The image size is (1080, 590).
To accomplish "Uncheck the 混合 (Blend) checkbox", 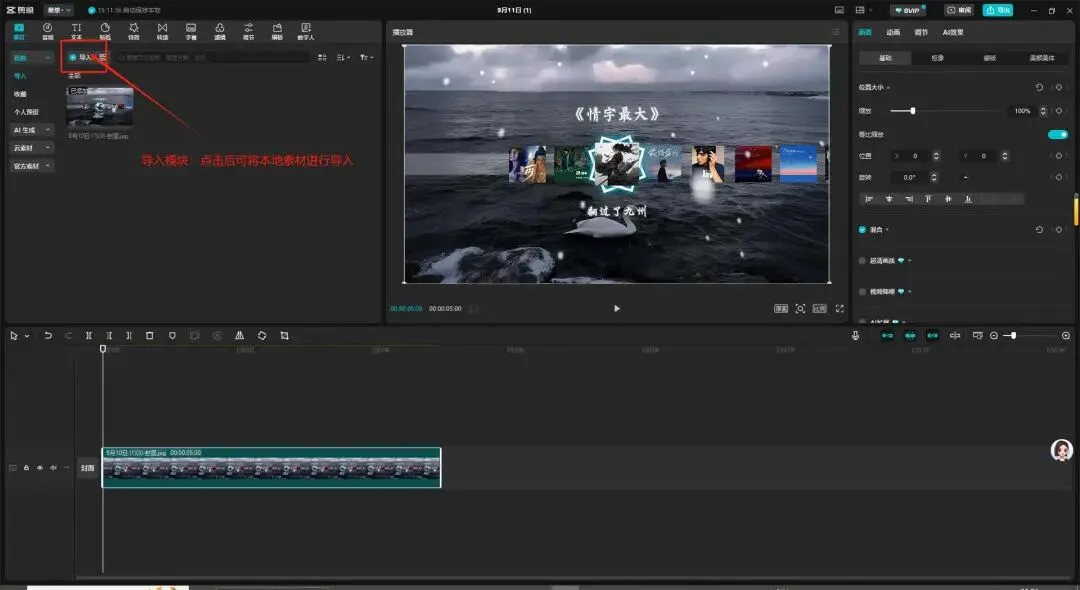I will [x=863, y=230].
